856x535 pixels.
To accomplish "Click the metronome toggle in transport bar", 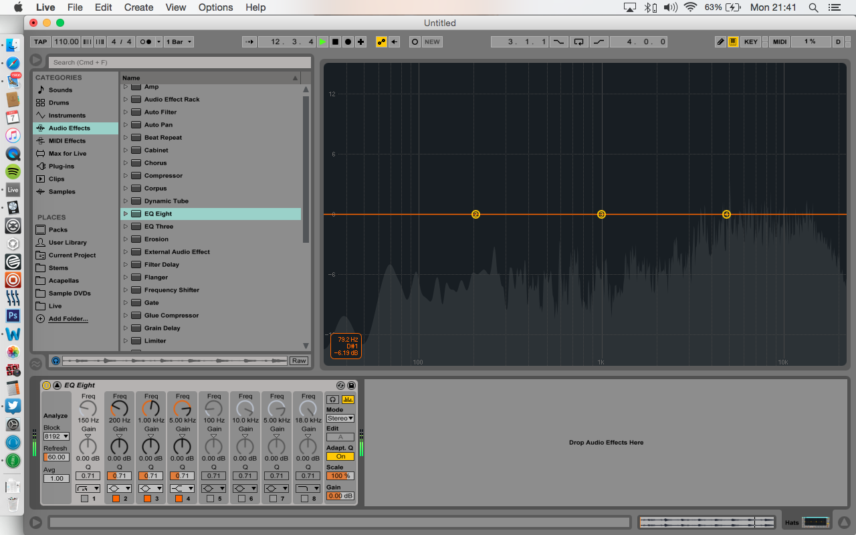I will click(x=145, y=41).
